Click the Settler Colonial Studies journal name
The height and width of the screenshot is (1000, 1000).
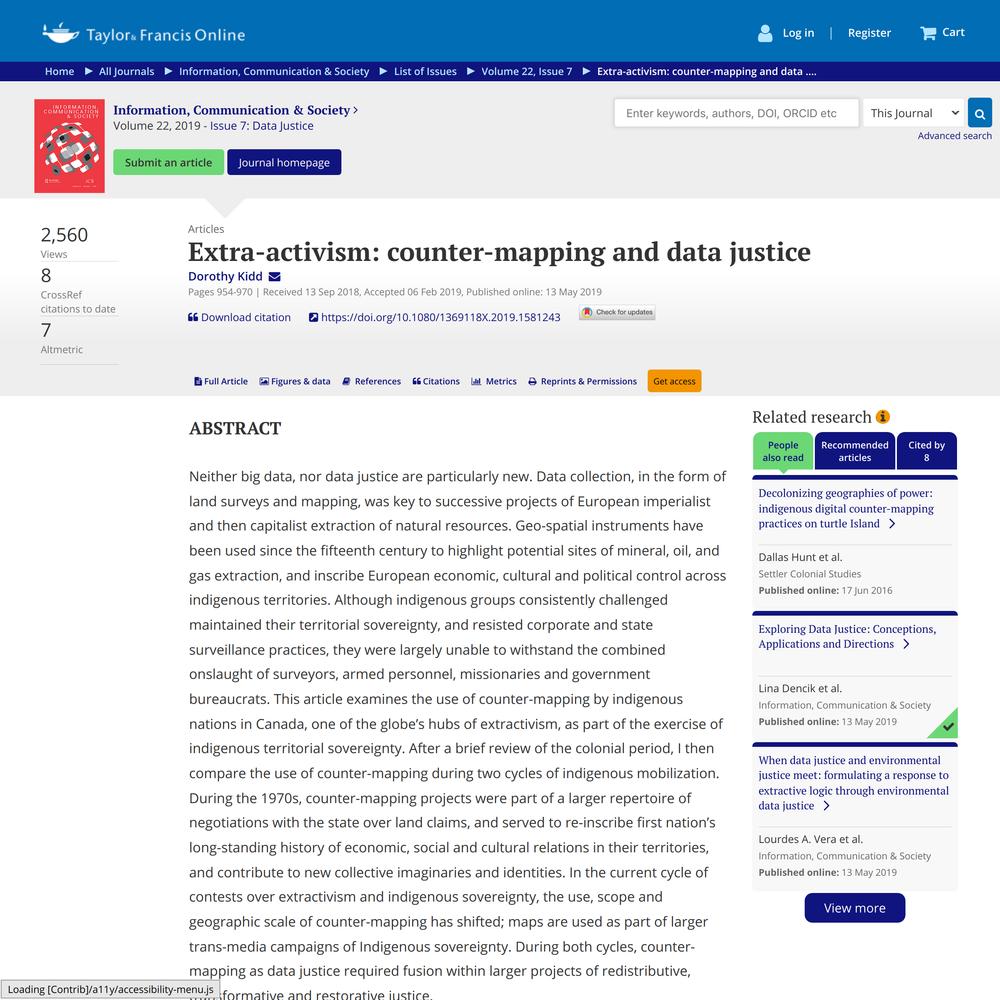(809, 574)
